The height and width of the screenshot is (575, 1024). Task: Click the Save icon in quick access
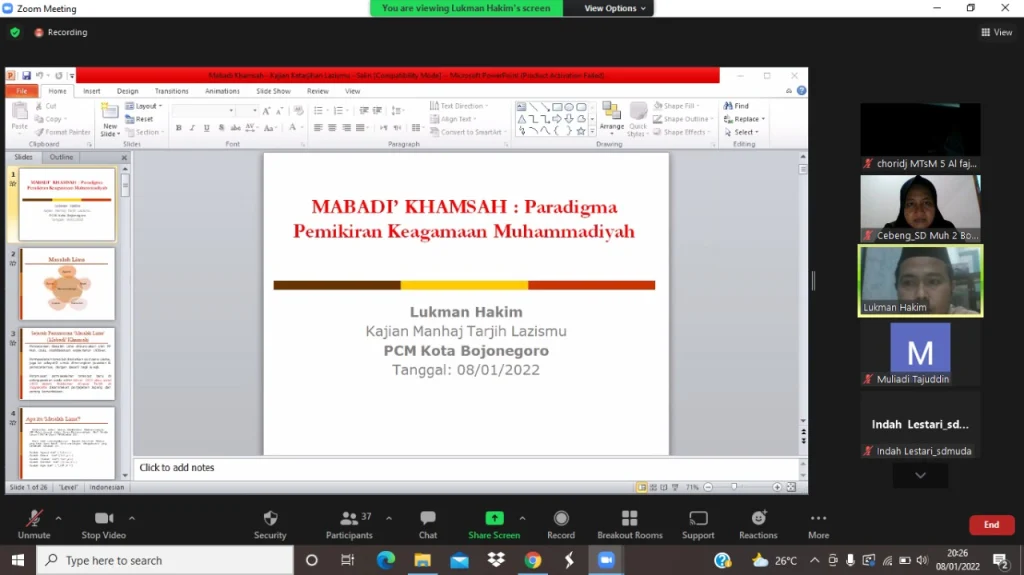[27, 76]
